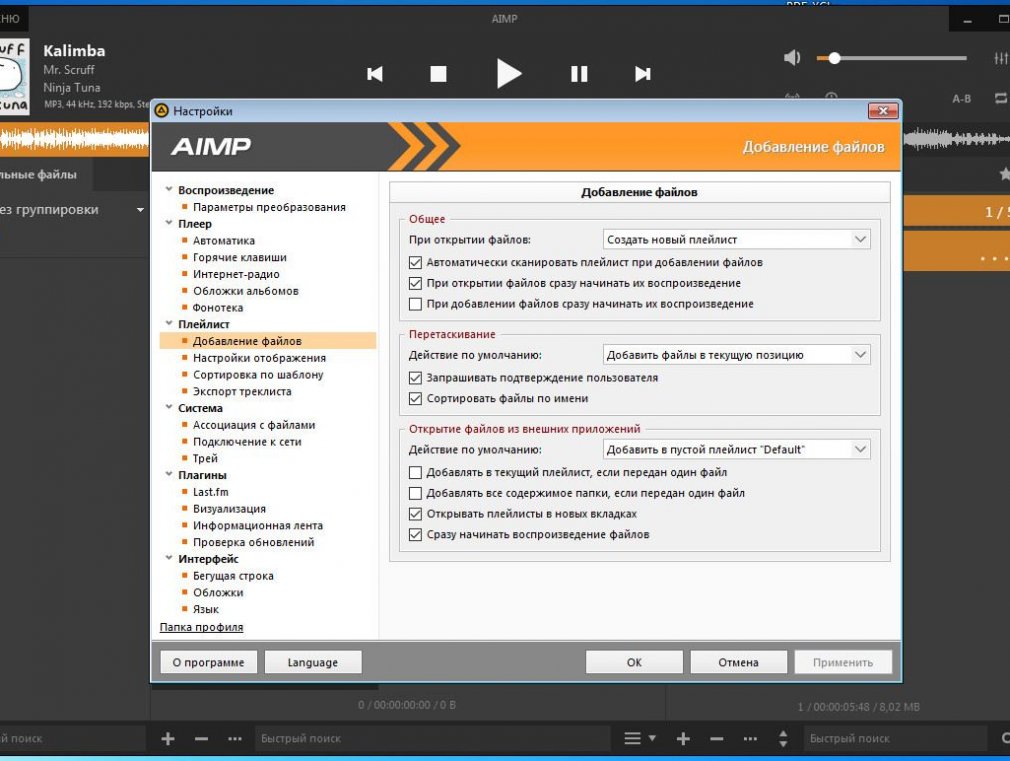Collapse the Воспроизведение tree section

click(x=169, y=189)
